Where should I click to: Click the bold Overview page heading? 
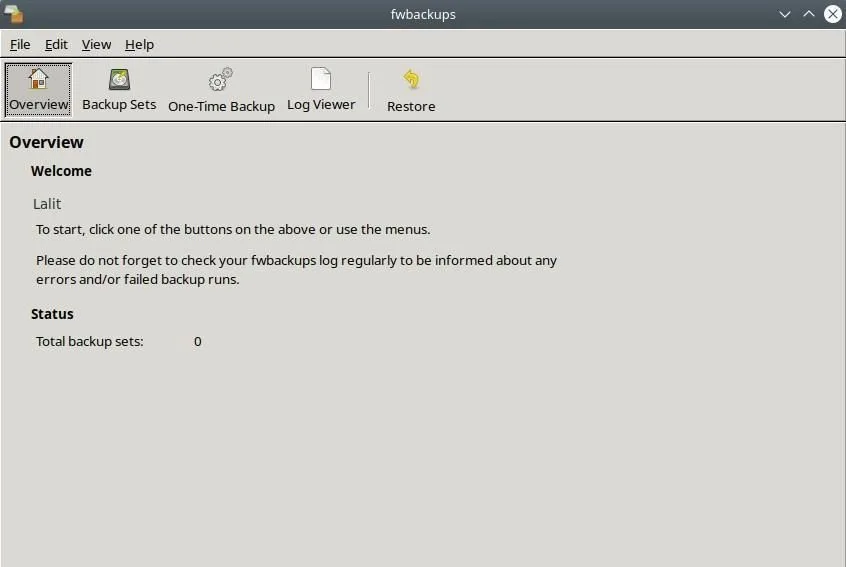point(46,142)
